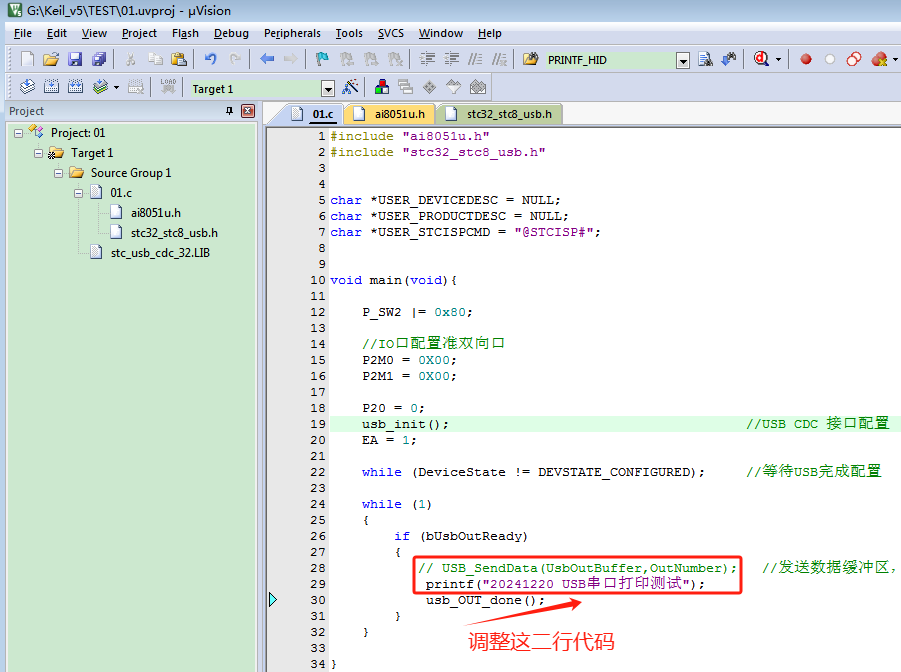Switch to the stc32_stc8_usb.h tab

tap(499, 114)
